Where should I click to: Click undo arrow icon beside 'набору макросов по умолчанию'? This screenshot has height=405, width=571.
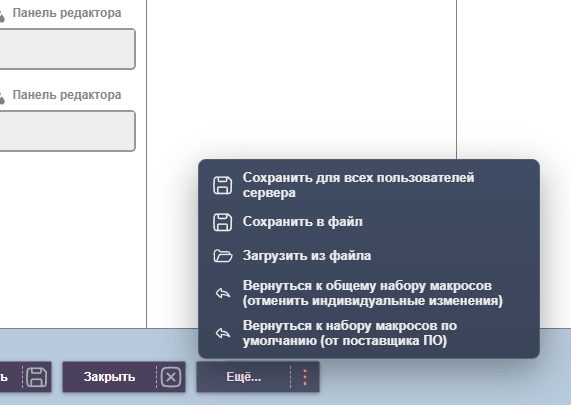tap(223, 333)
